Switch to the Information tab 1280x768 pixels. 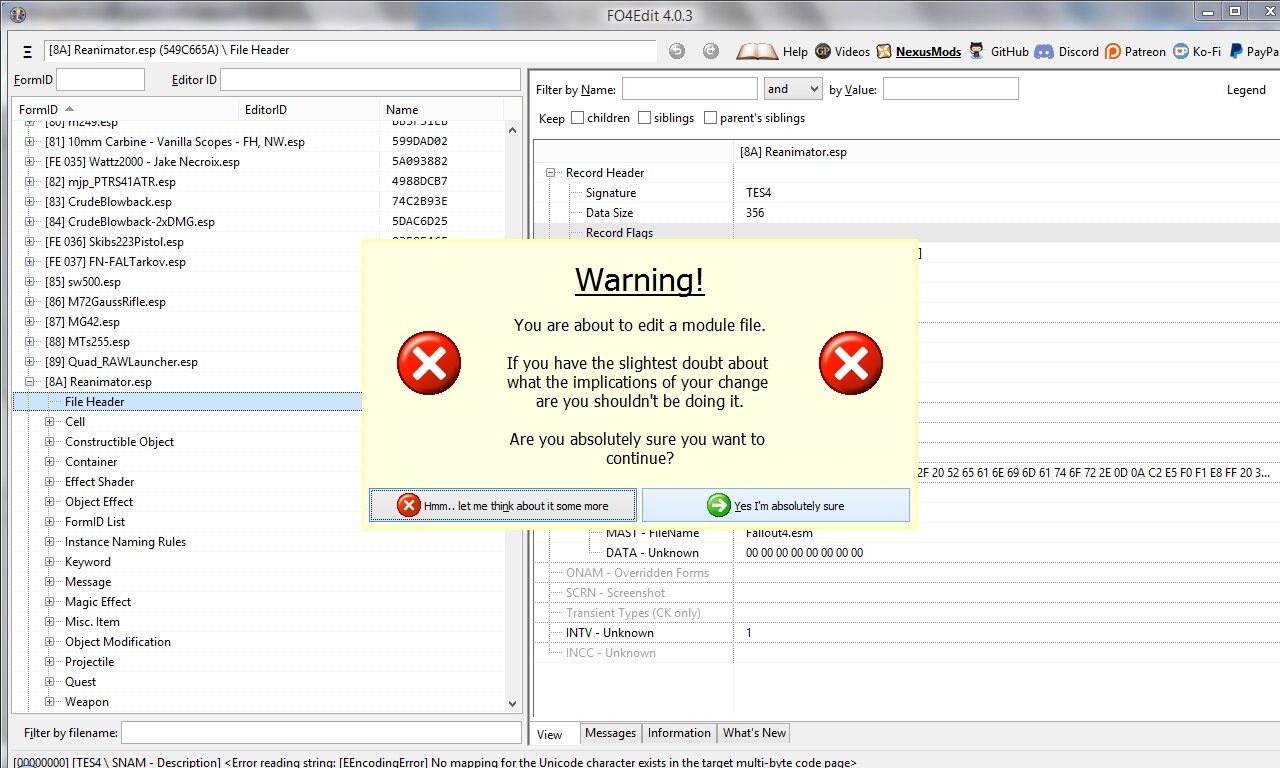click(679, 733)
